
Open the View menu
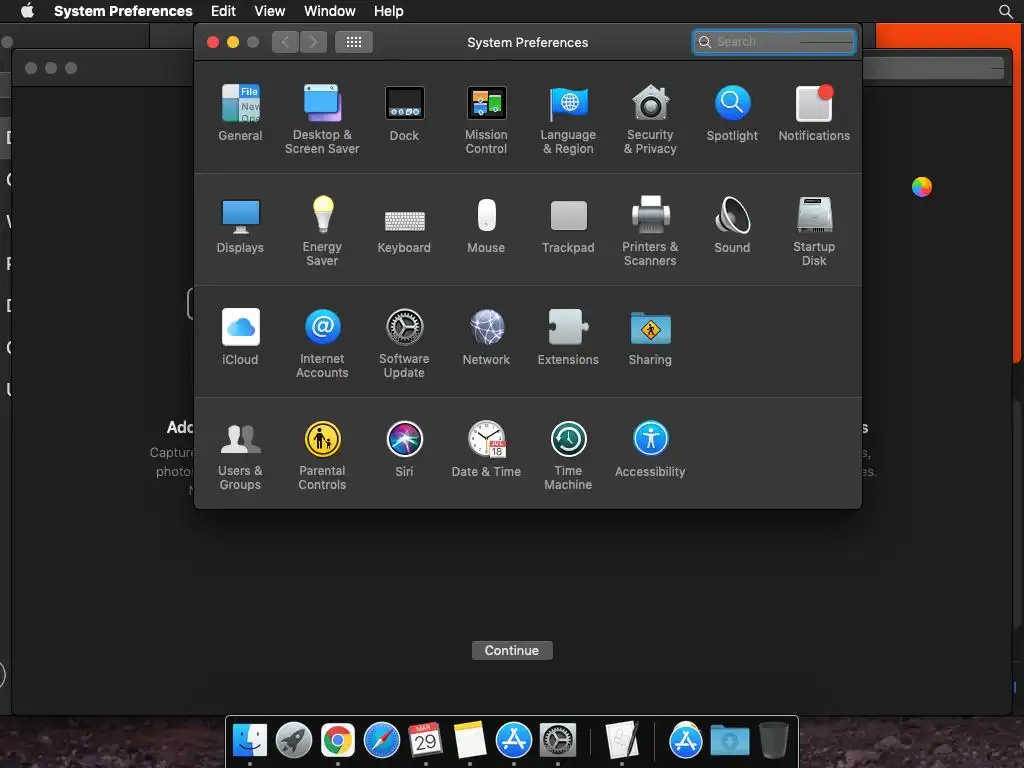click(270, 11)
